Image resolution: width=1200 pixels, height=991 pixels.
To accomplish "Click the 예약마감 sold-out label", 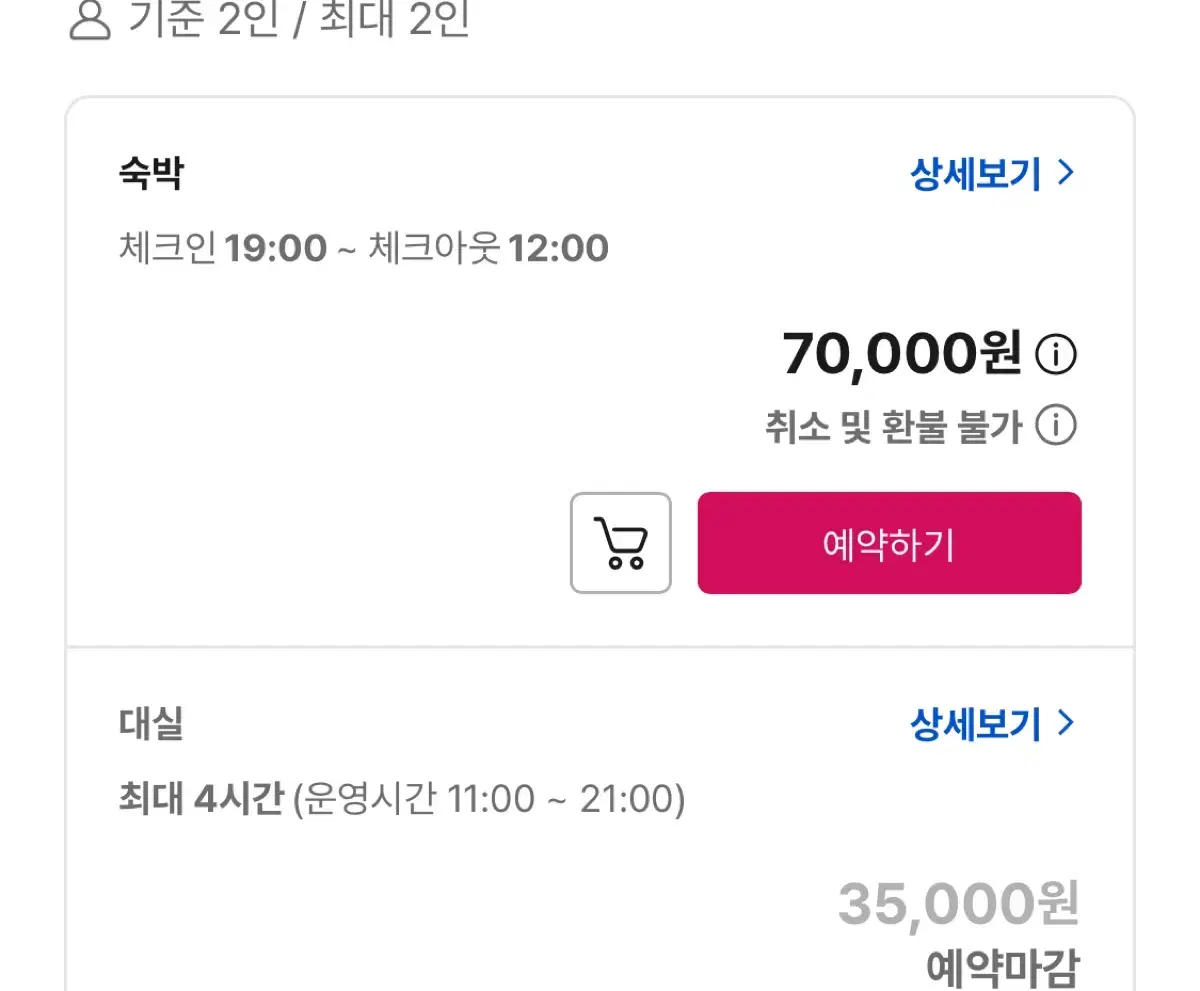I will point(1003,968).
